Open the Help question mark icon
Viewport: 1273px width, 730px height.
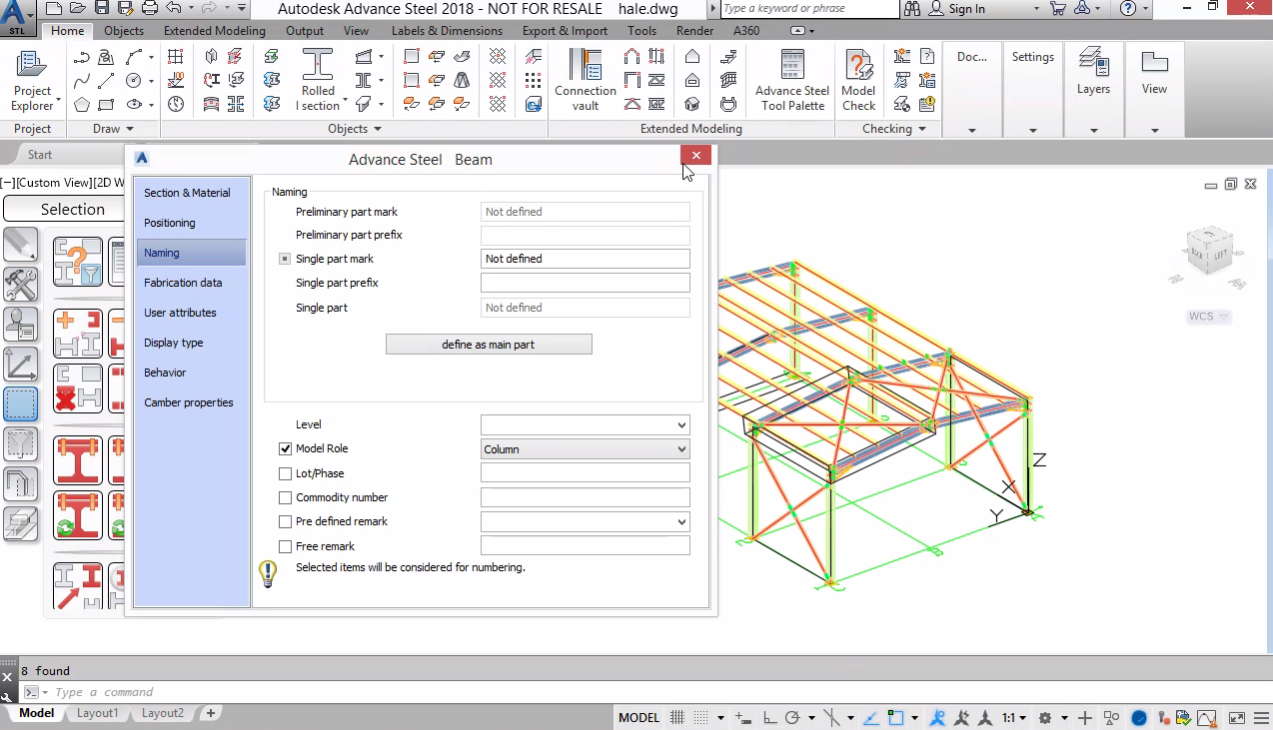[1128, 8]
